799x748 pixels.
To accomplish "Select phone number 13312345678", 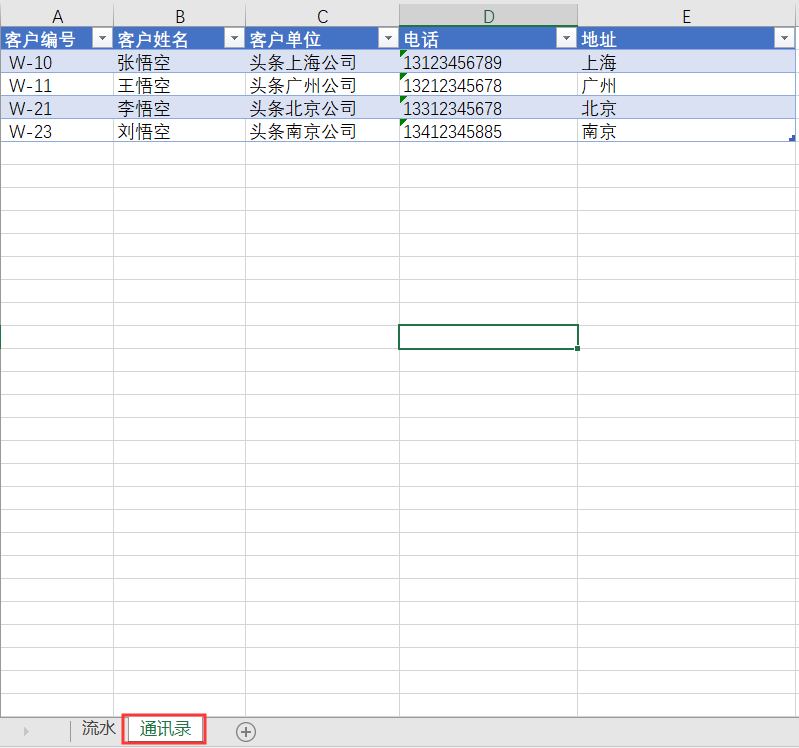I will 488,108.
